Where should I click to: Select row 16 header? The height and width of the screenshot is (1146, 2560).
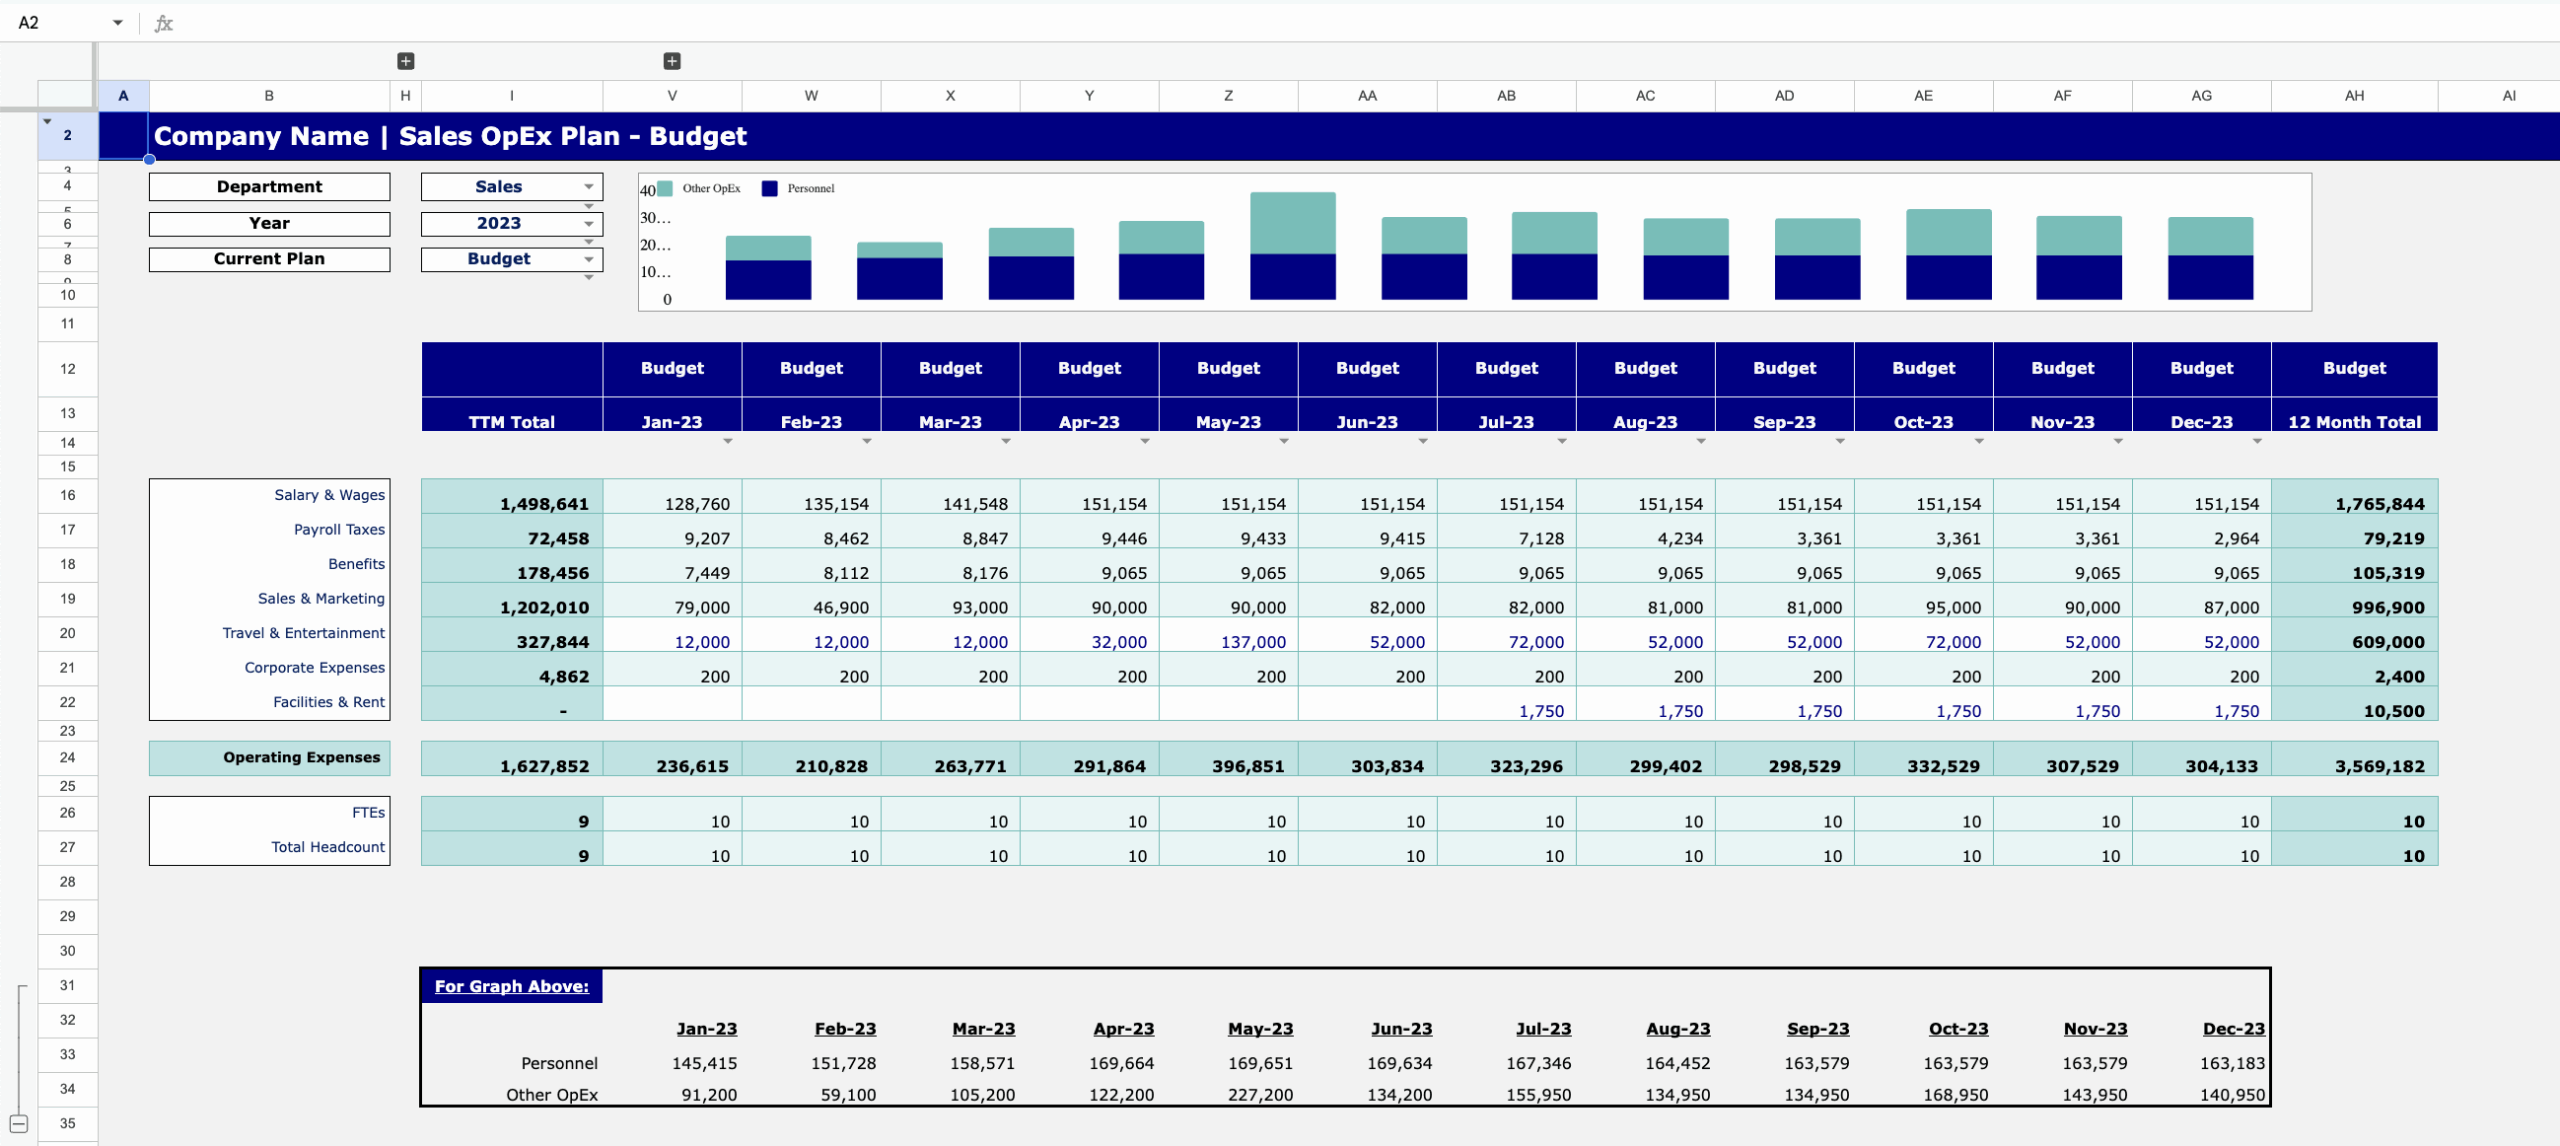click(x=67, y=495)
